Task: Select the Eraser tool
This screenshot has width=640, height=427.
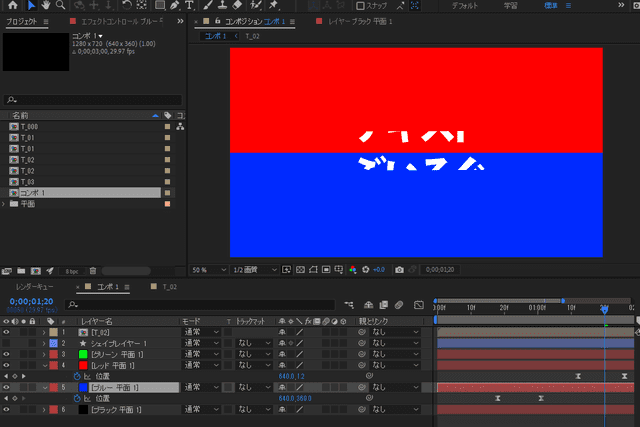Action: click(237, 5)
